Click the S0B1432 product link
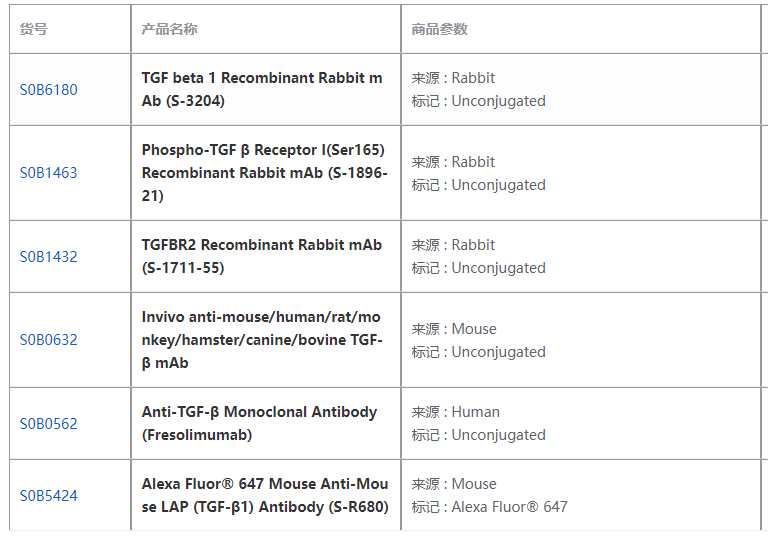Image resolution: width=768 pixels, height=537 pixels. point(48,257)
